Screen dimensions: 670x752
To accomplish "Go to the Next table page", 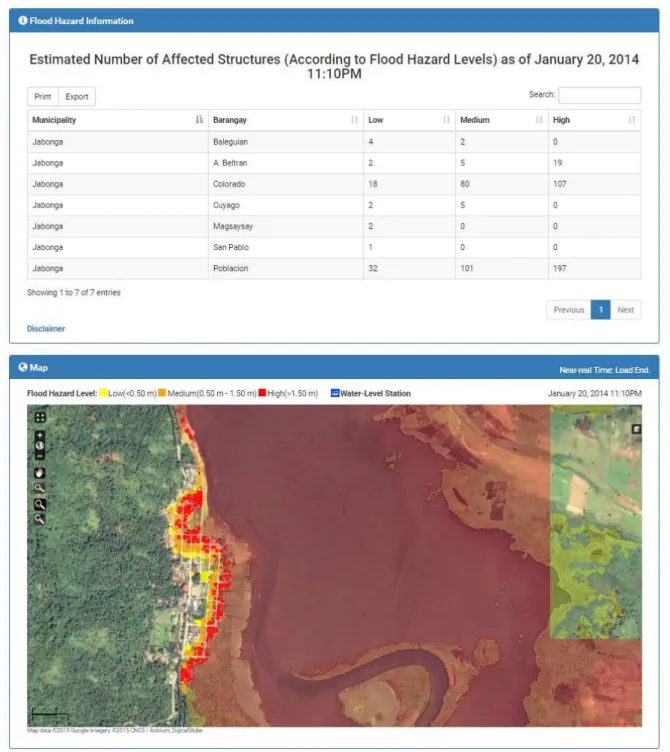I will 625,310.
